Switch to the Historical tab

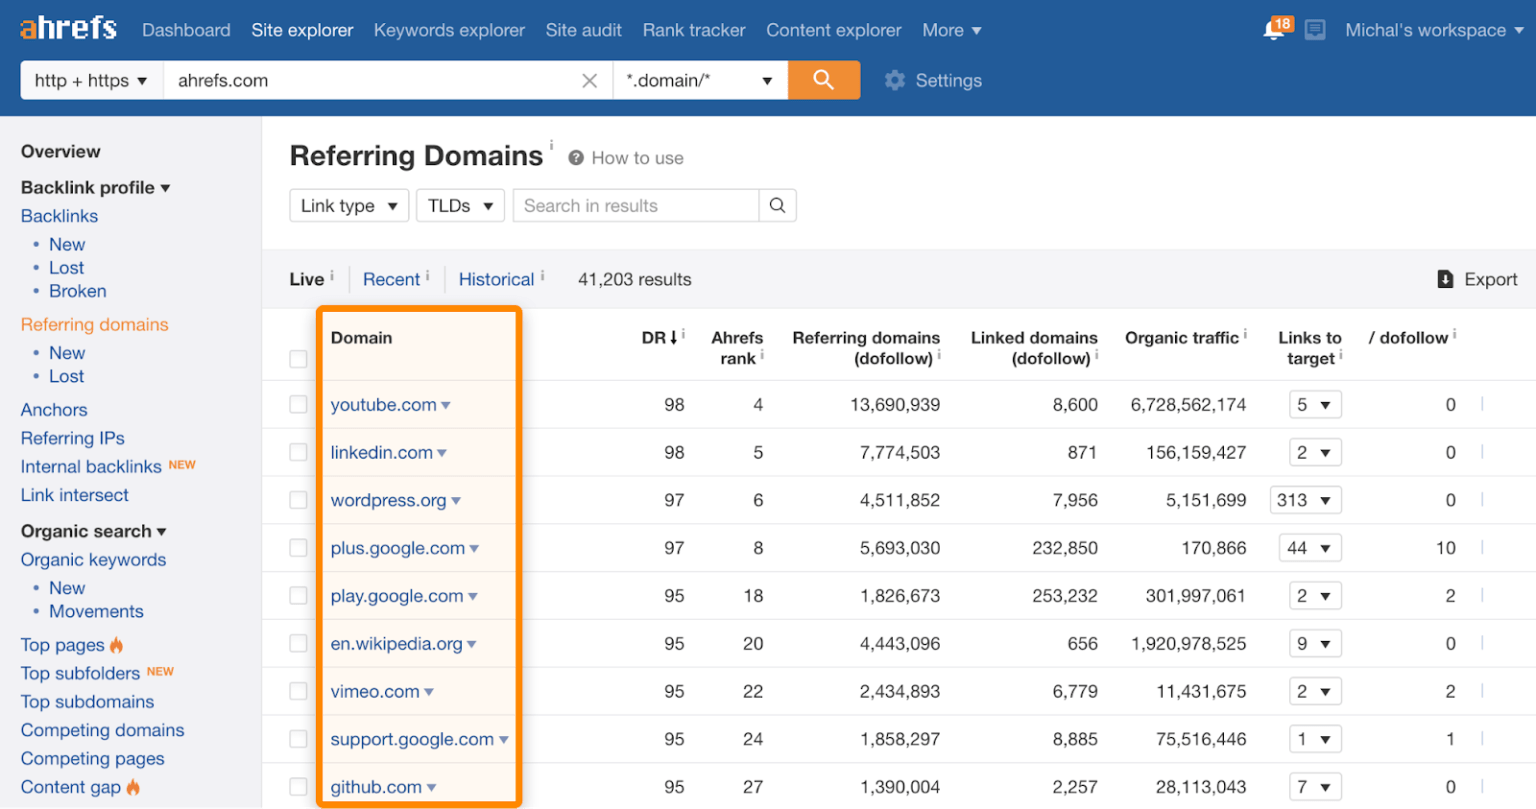point(496,280)
